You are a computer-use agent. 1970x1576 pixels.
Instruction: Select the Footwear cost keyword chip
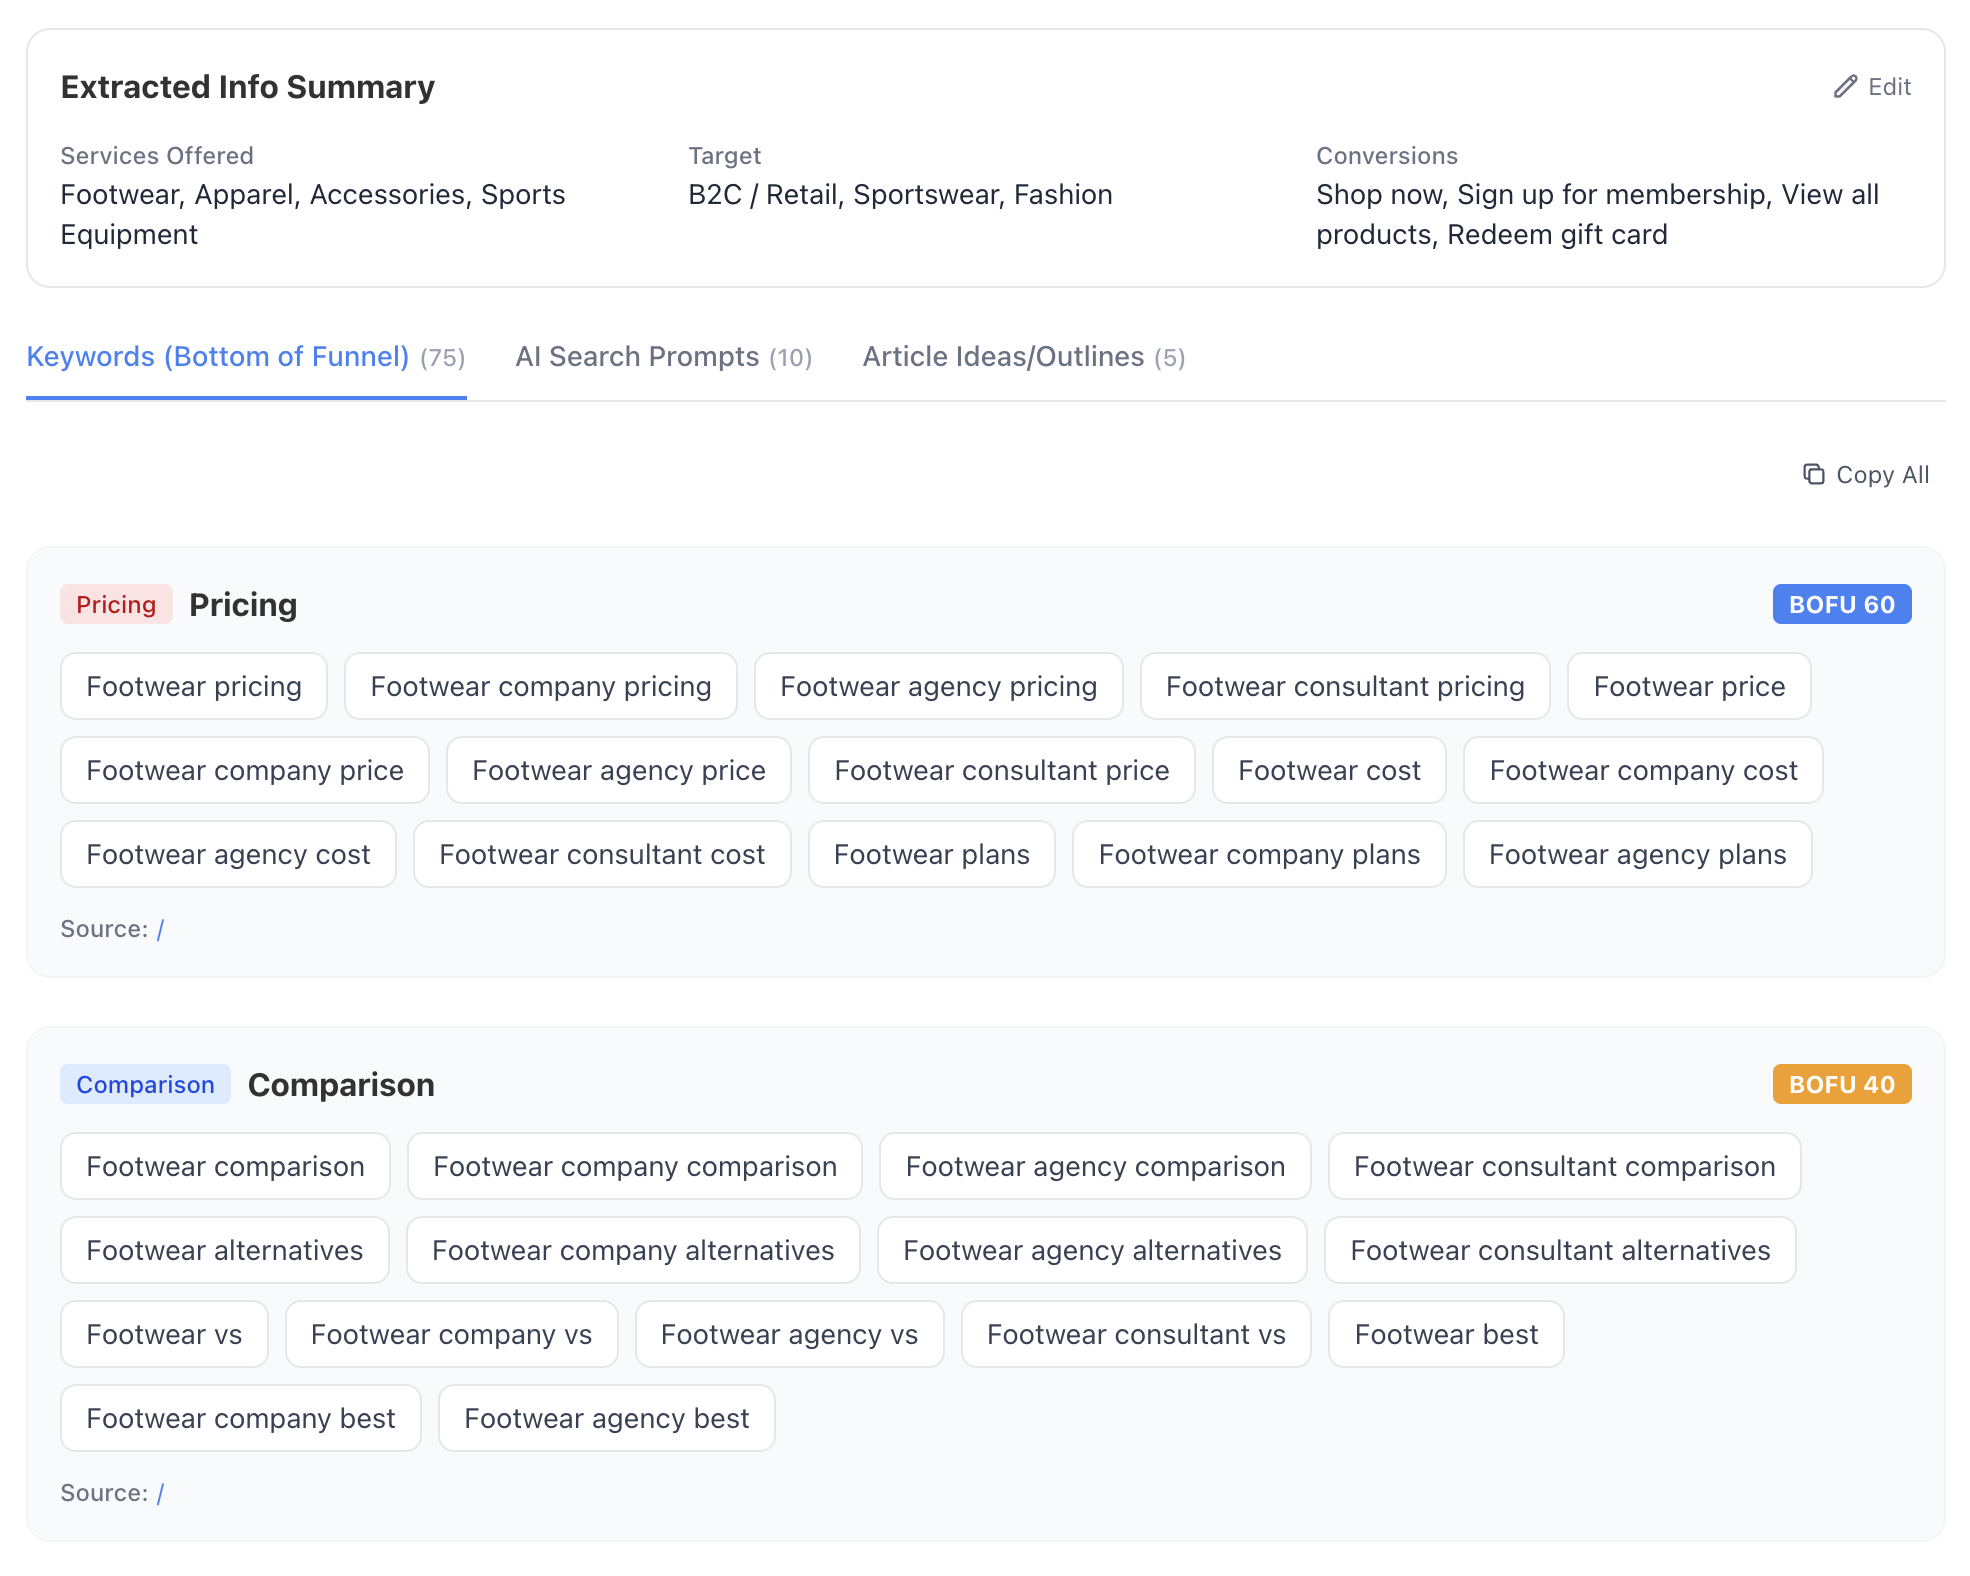tap(1328, 770)
